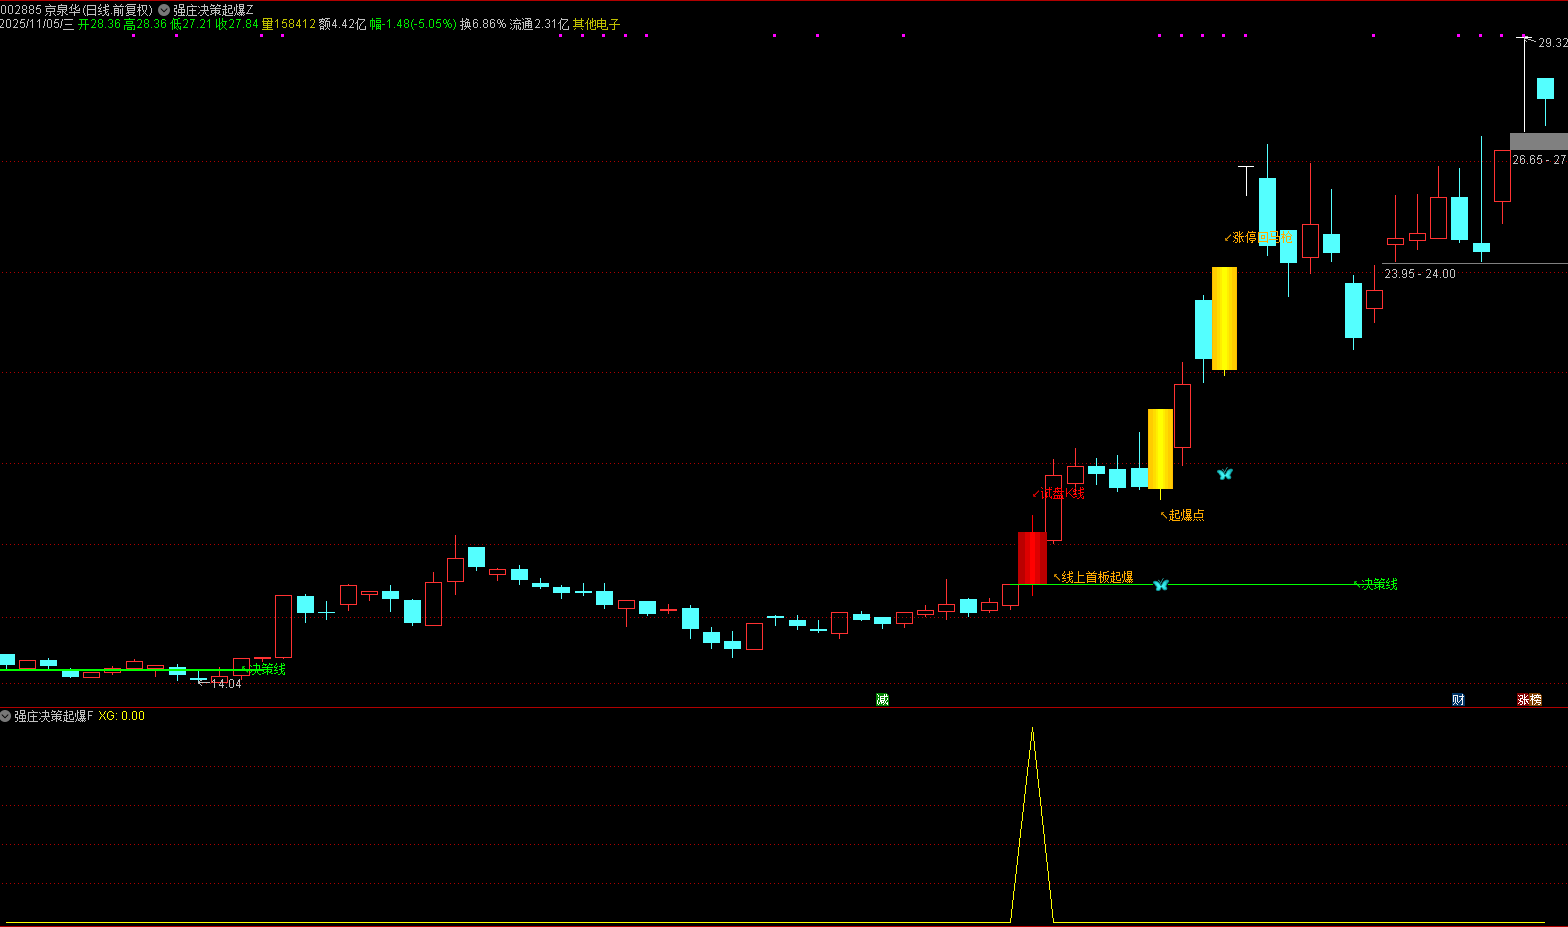
Task: Click the blue 财 marker icon
Action: [x=1458, y=700]
